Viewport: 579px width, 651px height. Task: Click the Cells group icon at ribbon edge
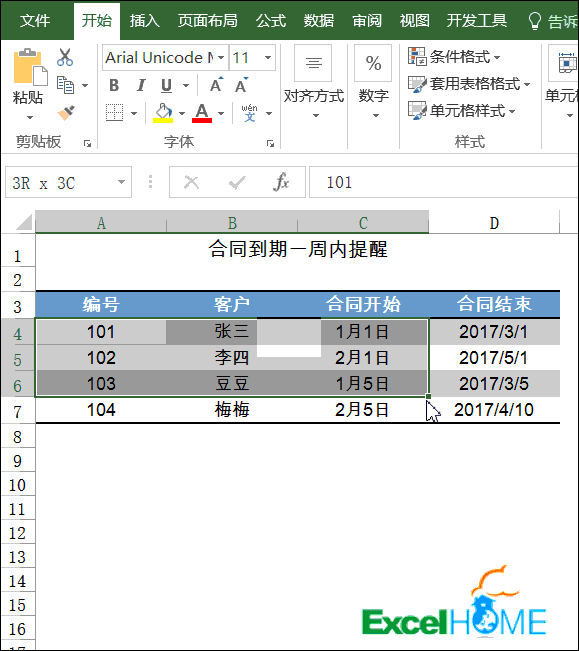(x=567, y=63)
